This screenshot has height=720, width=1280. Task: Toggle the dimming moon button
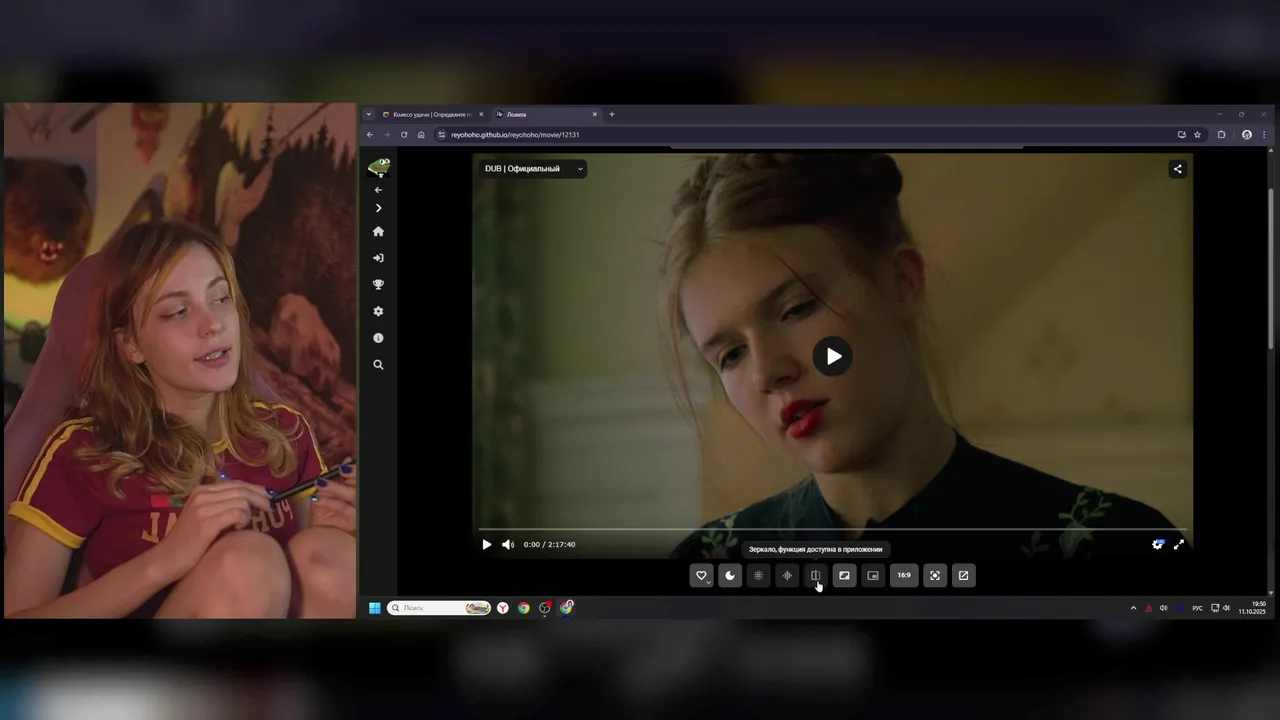point(730,575)
